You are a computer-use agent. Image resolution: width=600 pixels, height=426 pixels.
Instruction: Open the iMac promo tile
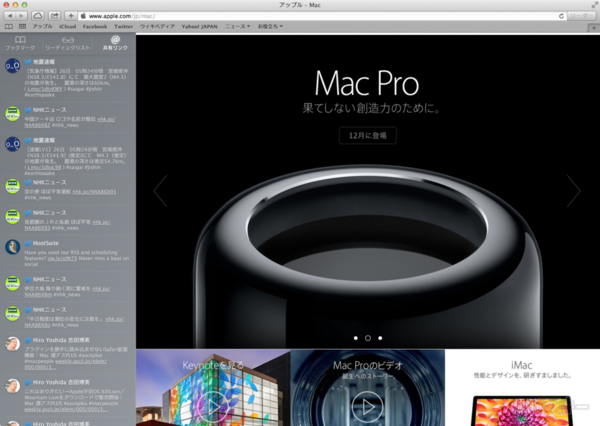[522, 387]
